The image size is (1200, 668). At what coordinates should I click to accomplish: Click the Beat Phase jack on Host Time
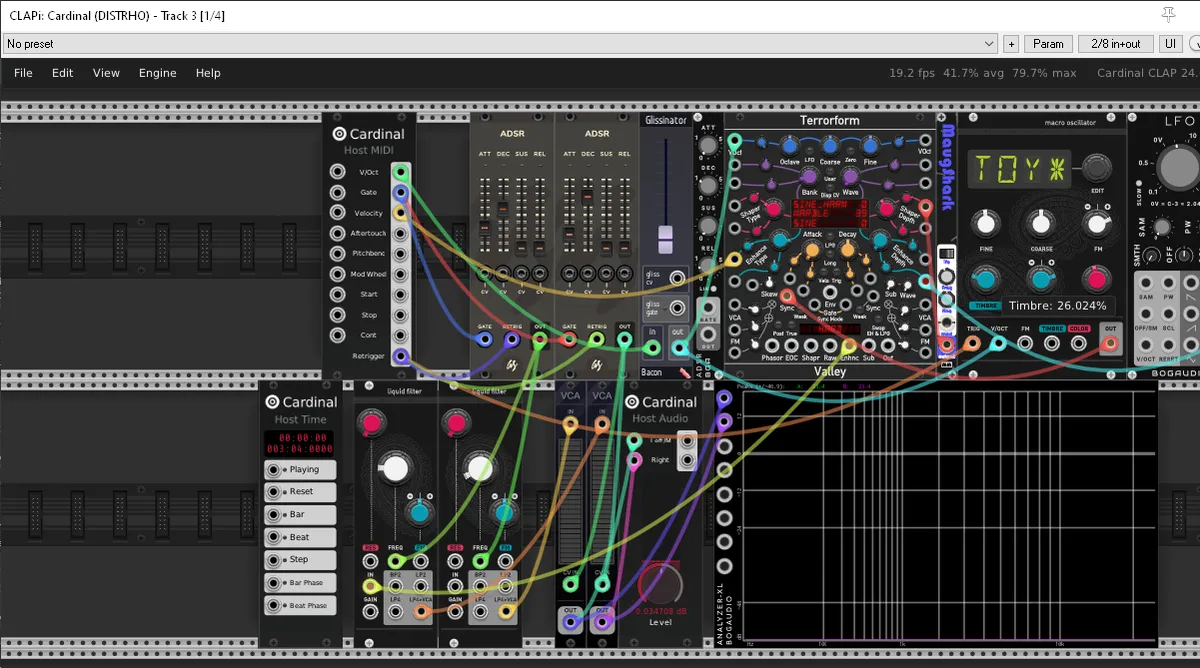tap(273, 606)
